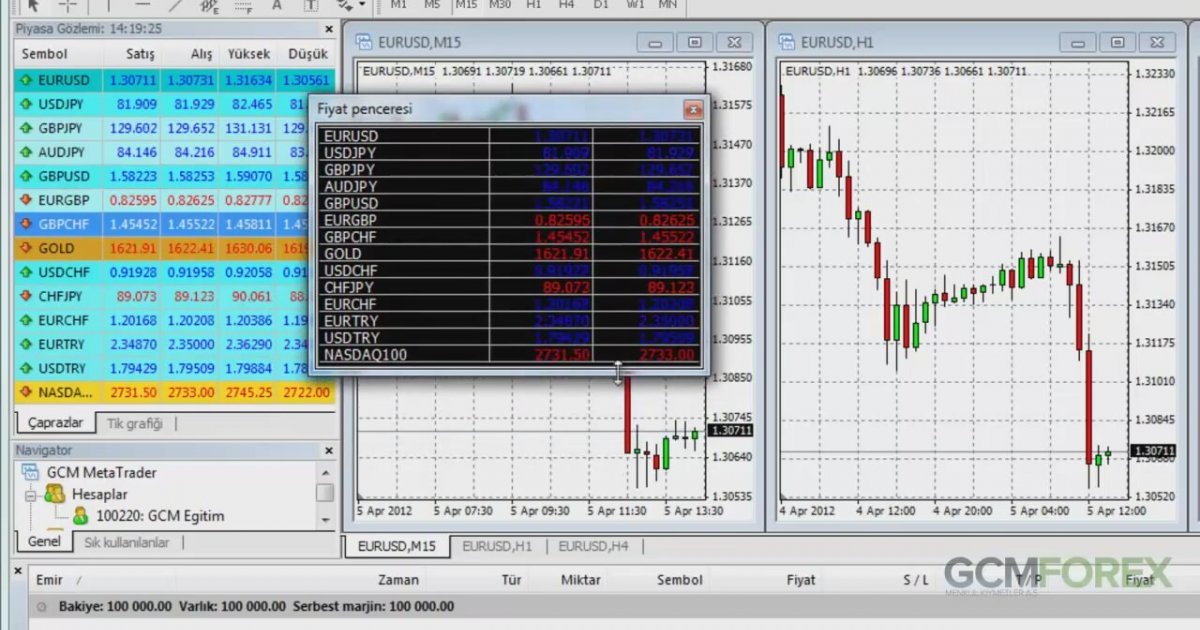Click the Miktar column header in terminal
The height and width of the screenshot is (630, 1200).
click(x=581, y=580)
